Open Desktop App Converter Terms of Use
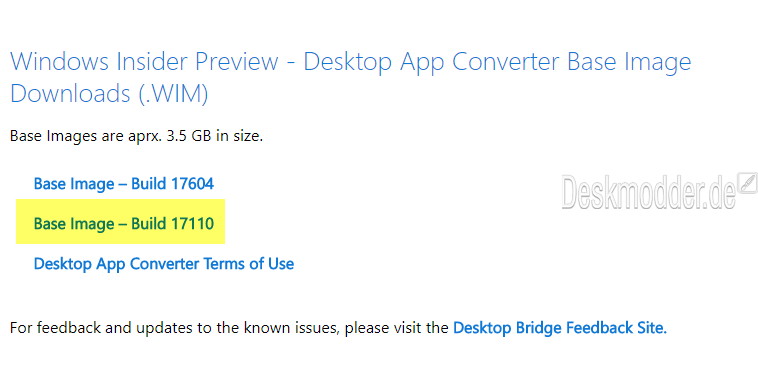The image size is (758, 381). pos(164,264)
